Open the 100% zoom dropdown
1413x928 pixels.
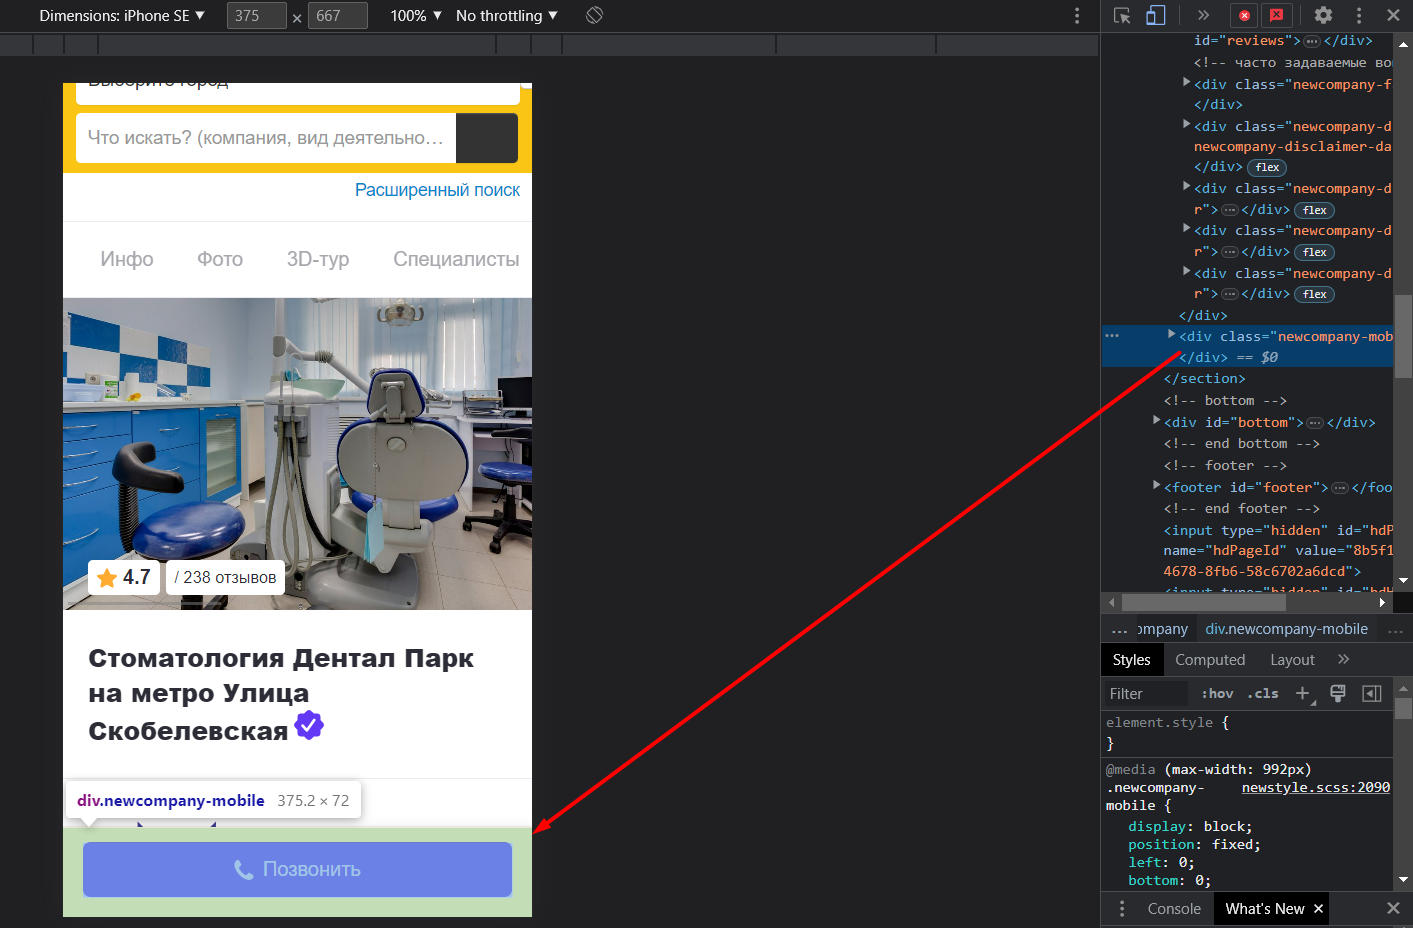[416, 15]
